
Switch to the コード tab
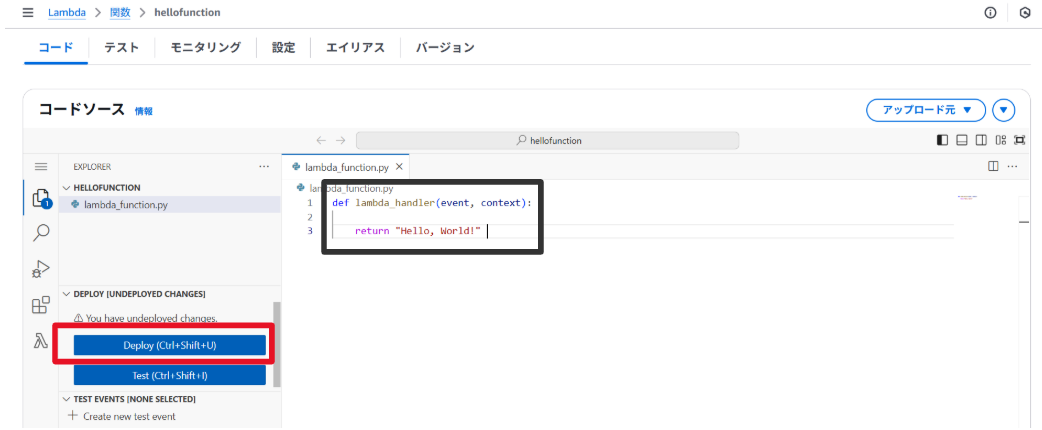coord(55,47)
